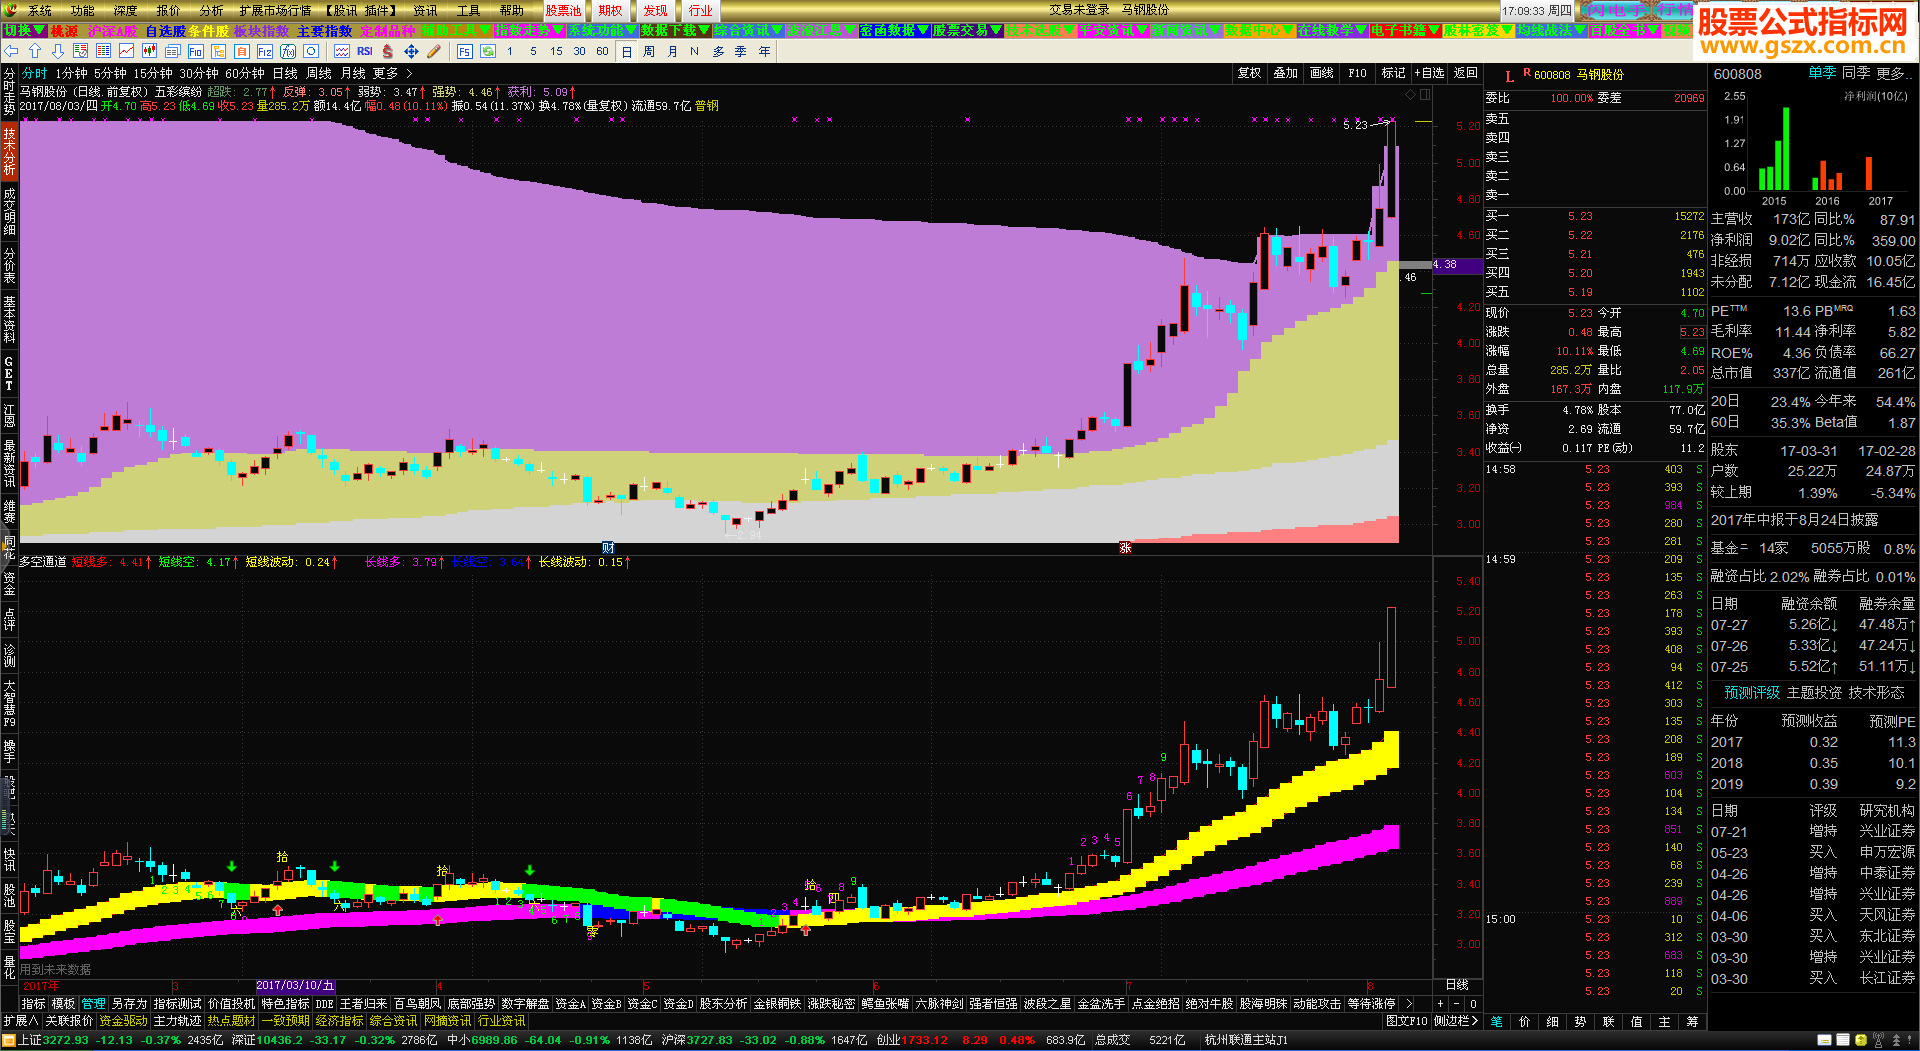The image size is (1920, 1051).
Task: Click the 单季 single-quarter option
Action: pyautogui.click(x=1822, y=74)
